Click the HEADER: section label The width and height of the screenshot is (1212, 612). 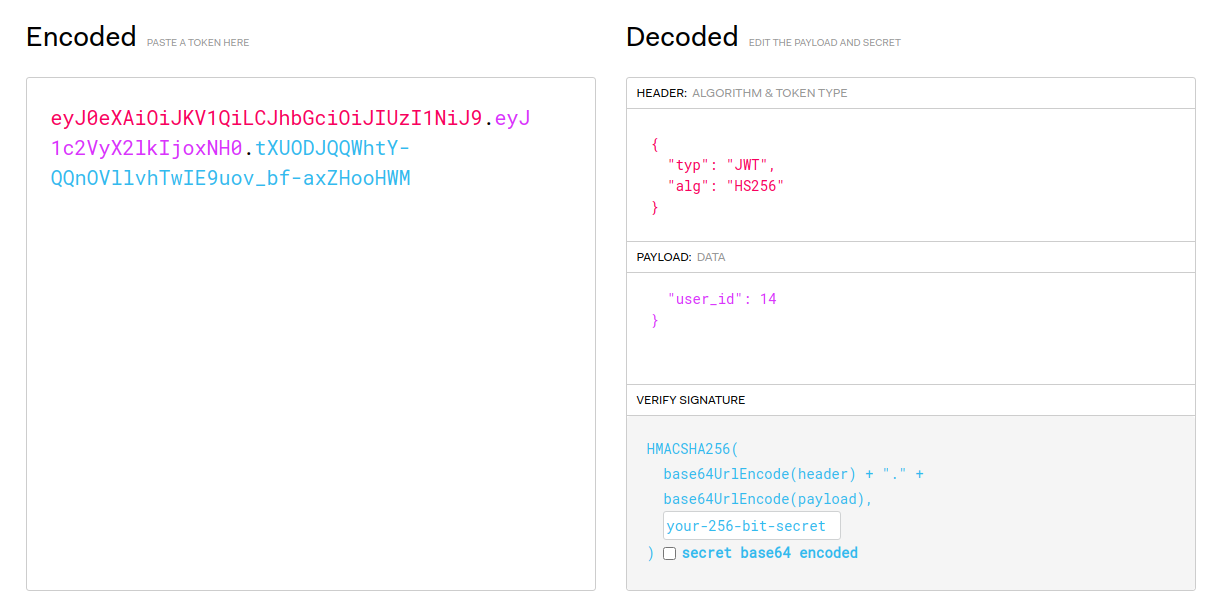(x=662, y=93)
